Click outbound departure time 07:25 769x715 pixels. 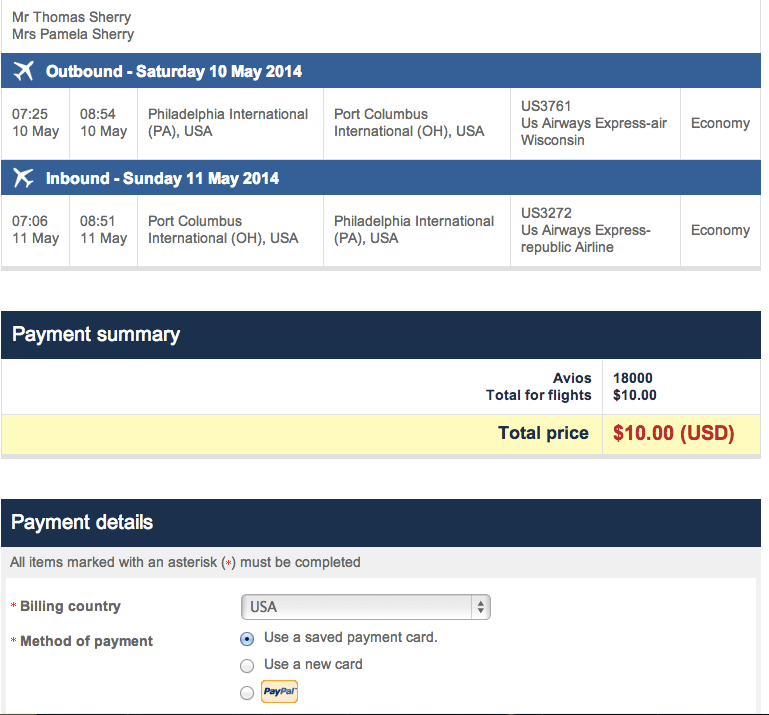pyautogui.click(x=30, y=114)
